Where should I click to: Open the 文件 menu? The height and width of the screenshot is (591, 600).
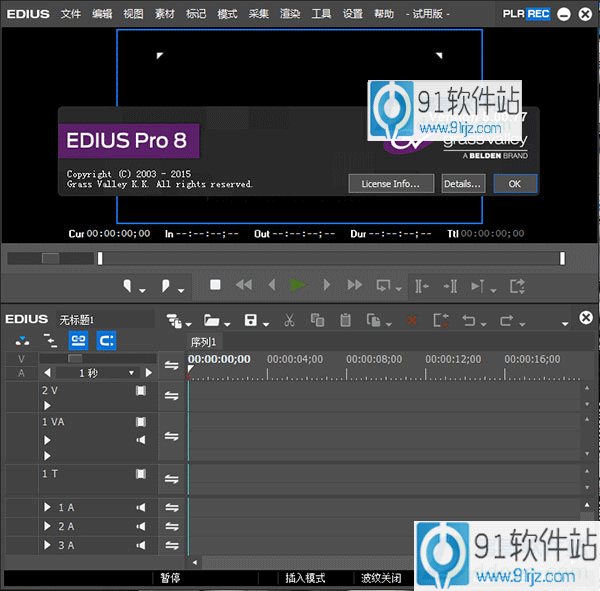coord(70,14)
